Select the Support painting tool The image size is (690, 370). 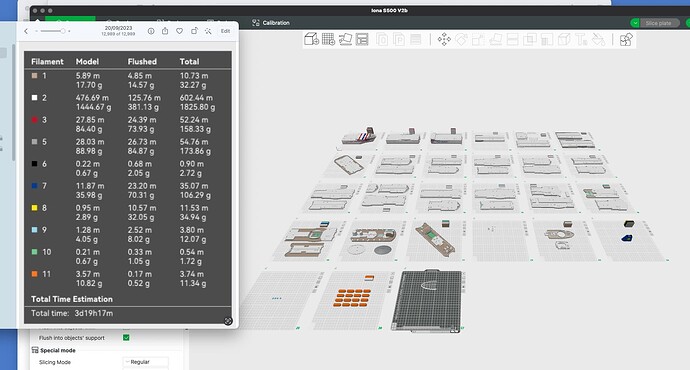(x=547, y=40)
